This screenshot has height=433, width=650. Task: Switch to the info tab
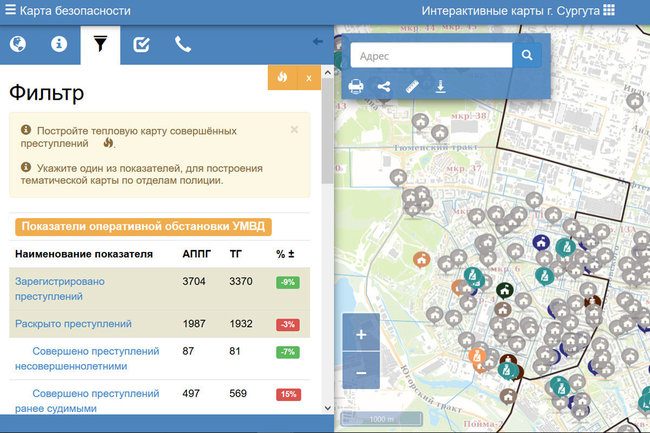coord(59,44)
